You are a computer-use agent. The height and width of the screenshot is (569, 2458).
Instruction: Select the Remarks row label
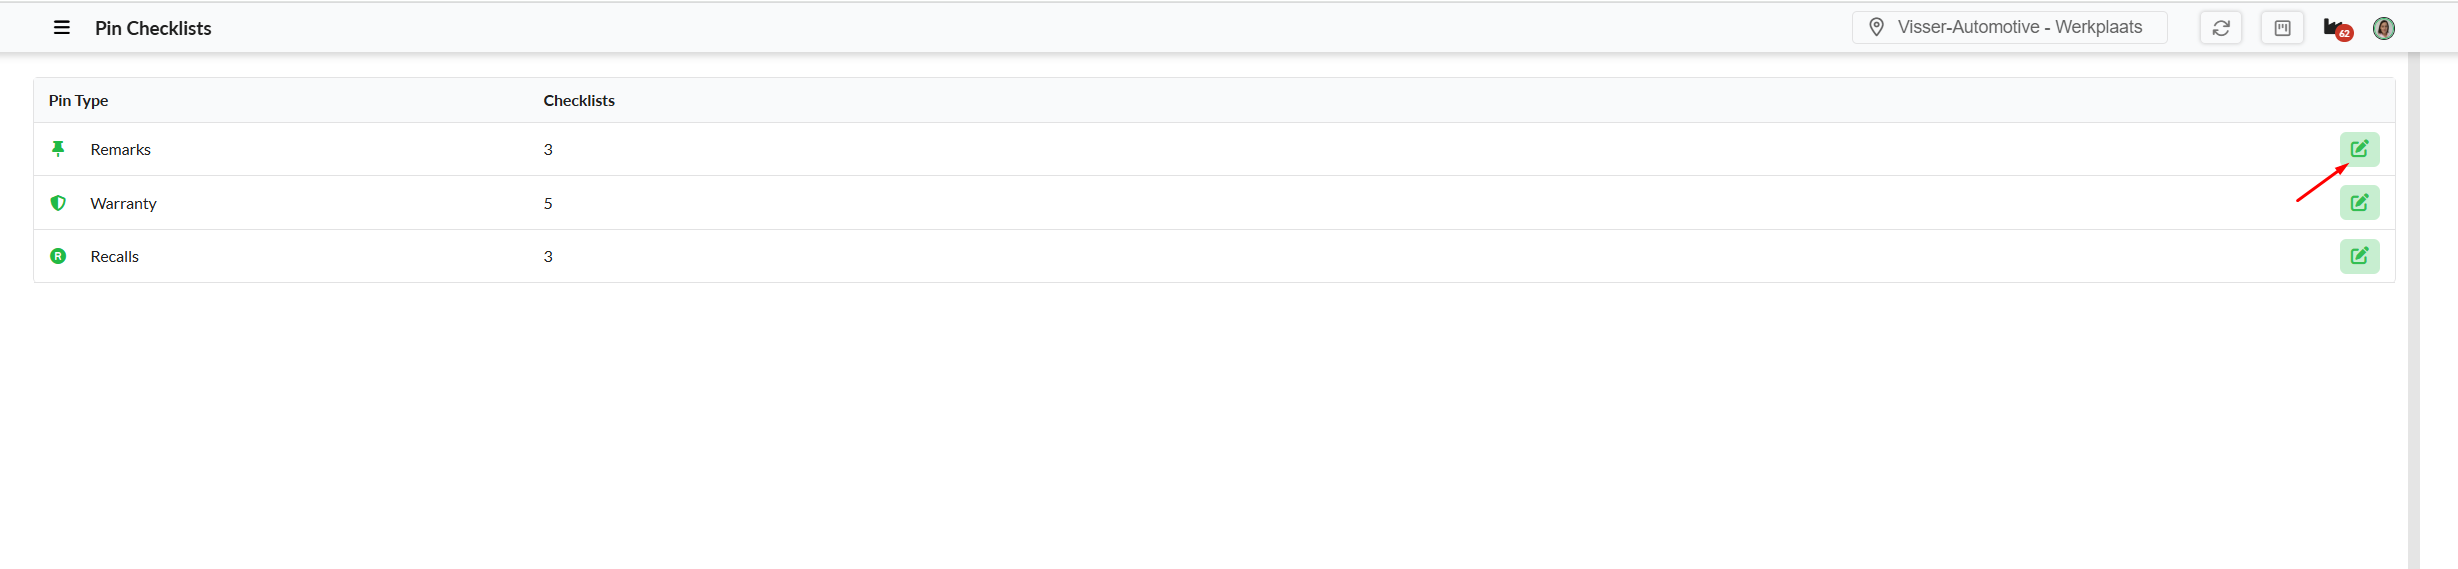[120, 149]
